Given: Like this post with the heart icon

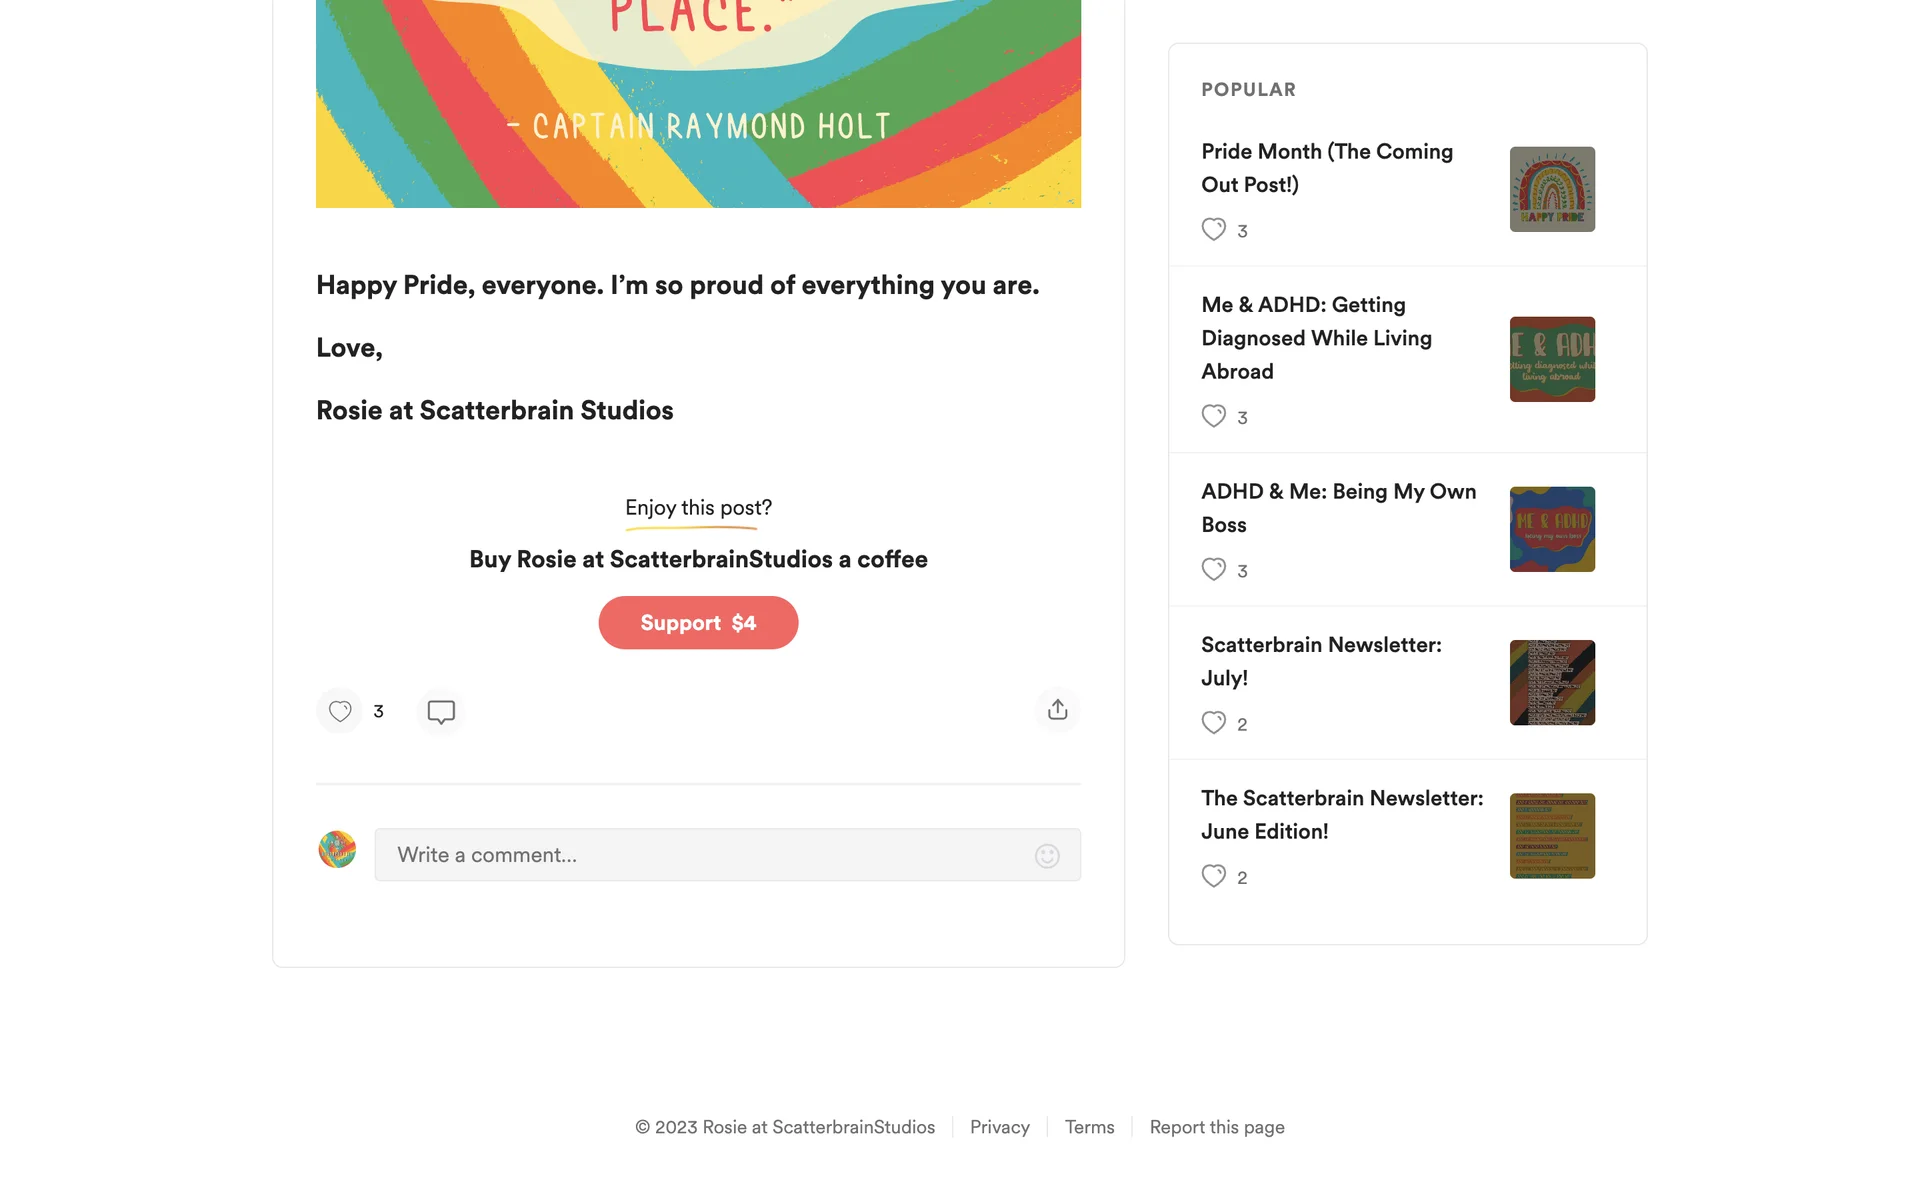Looking at the screenshot, I should click(340, 711).
